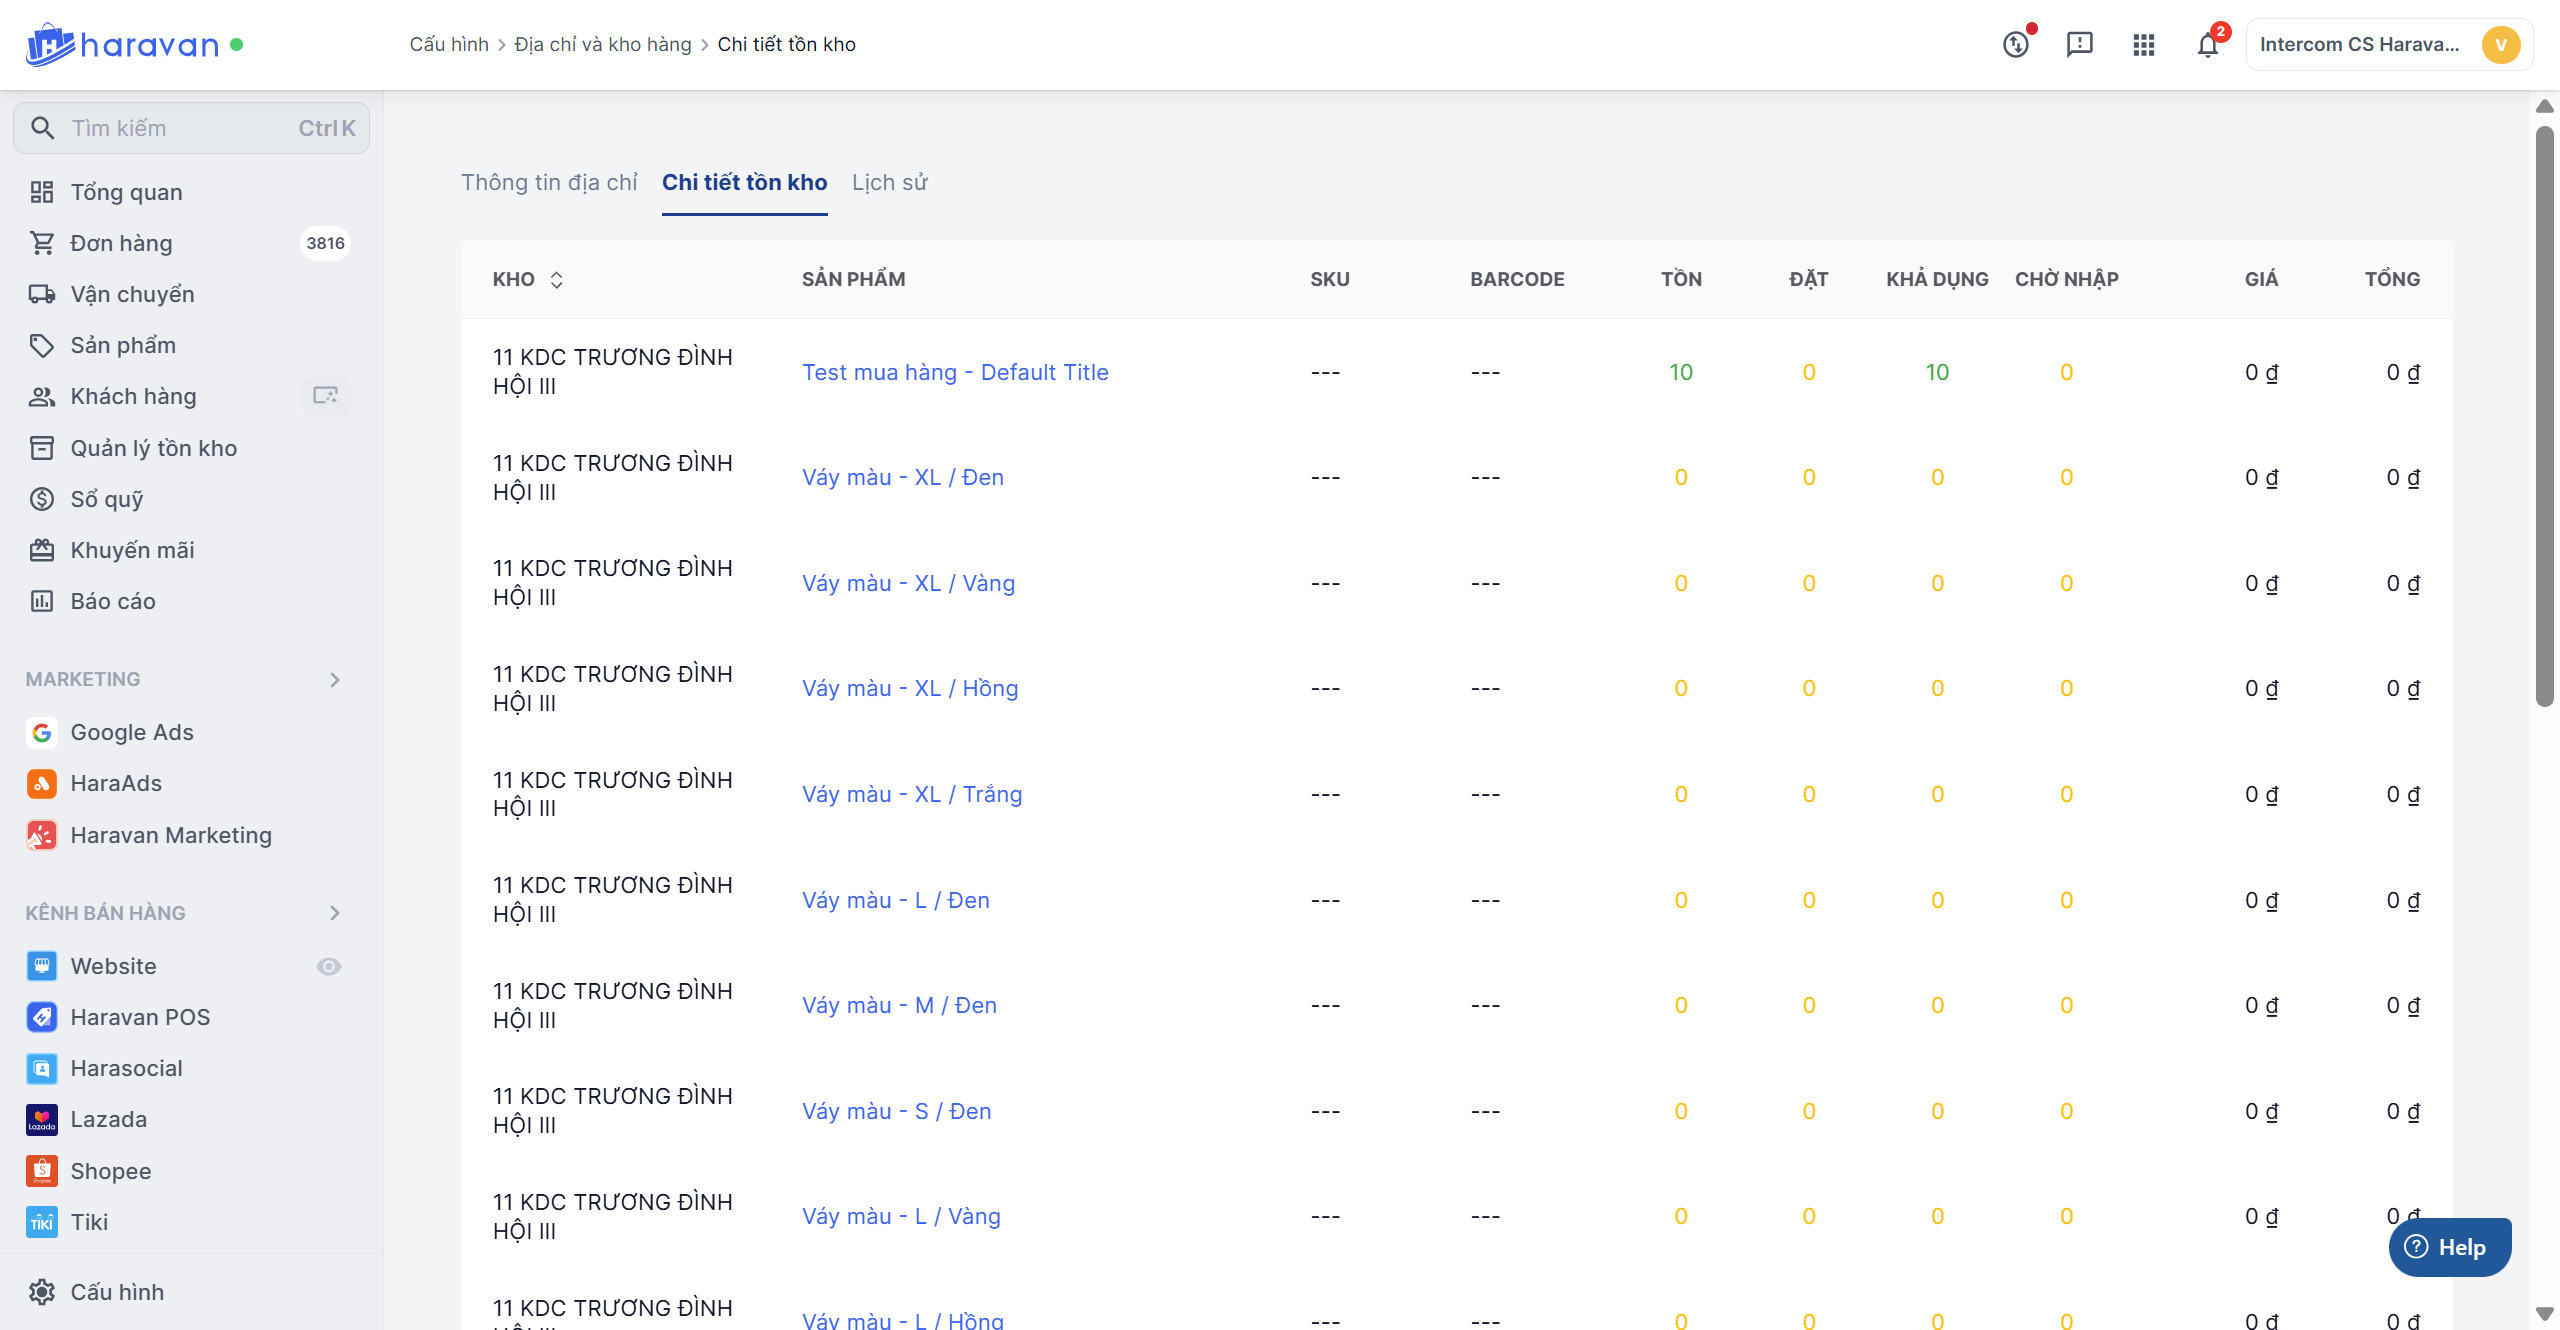
Task: Toggle Website visibility eye icon
Action: [x=329, y=966]
